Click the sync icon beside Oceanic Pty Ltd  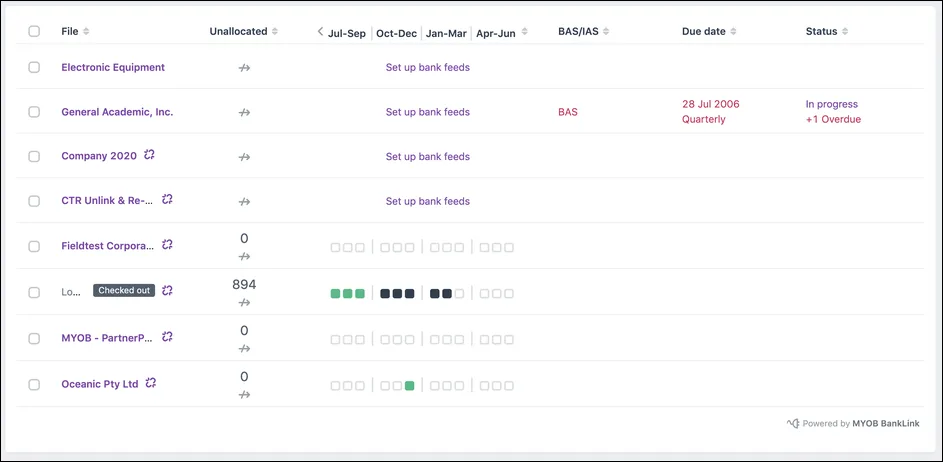pyautogui.click(x=151, y=383)
